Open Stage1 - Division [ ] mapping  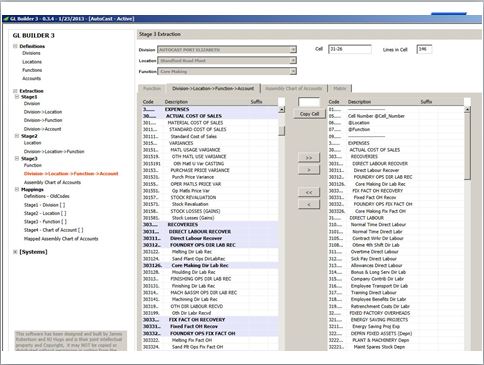[44, 205]
